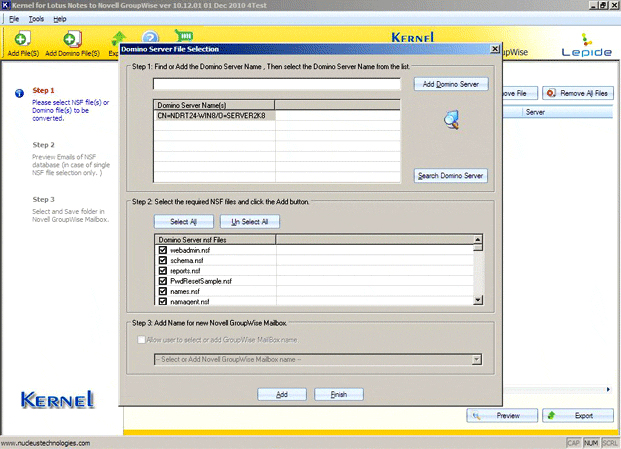Click the Export button in main window

578,415
